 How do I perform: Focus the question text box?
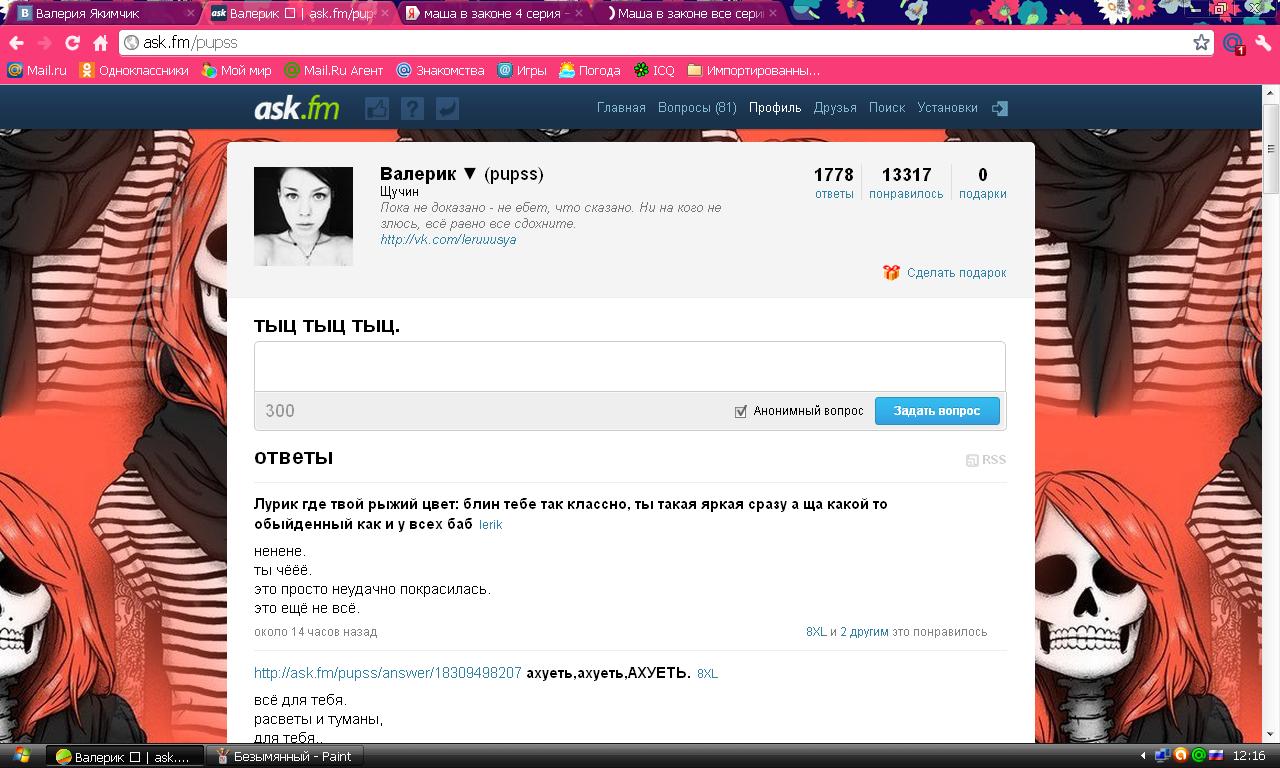pos(630,366)
